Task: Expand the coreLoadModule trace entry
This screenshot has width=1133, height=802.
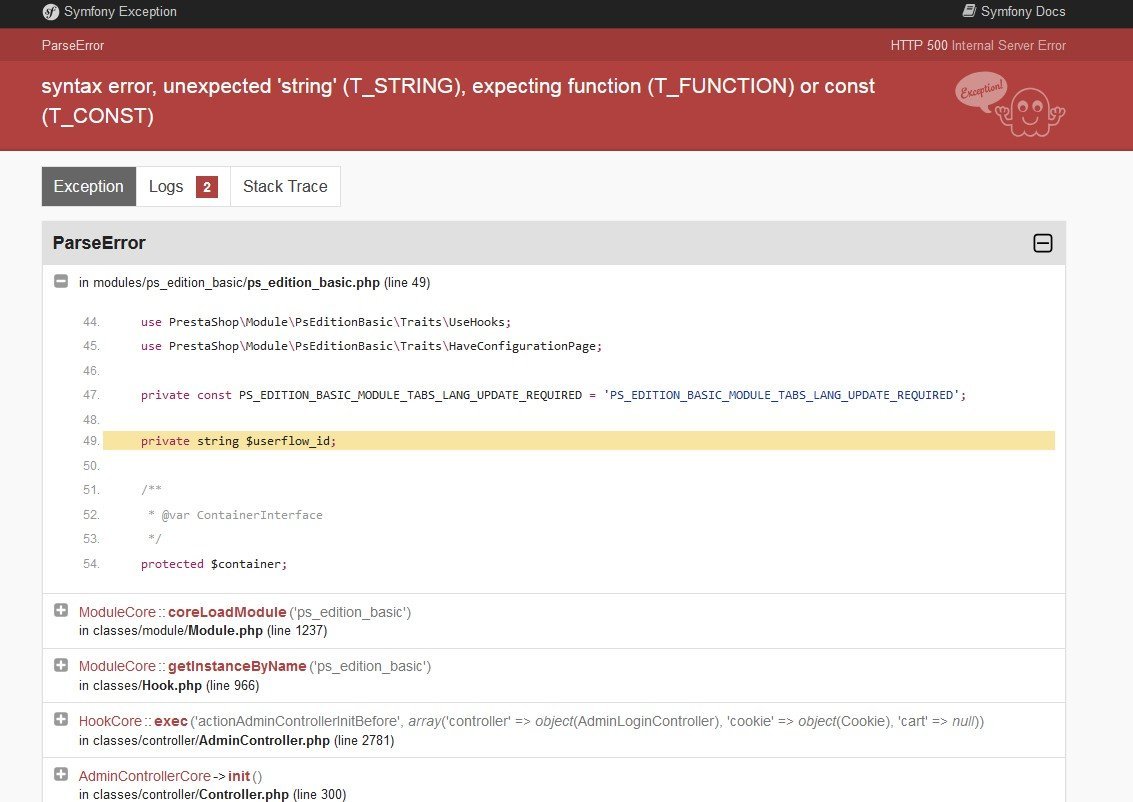Action: point(61,611)
